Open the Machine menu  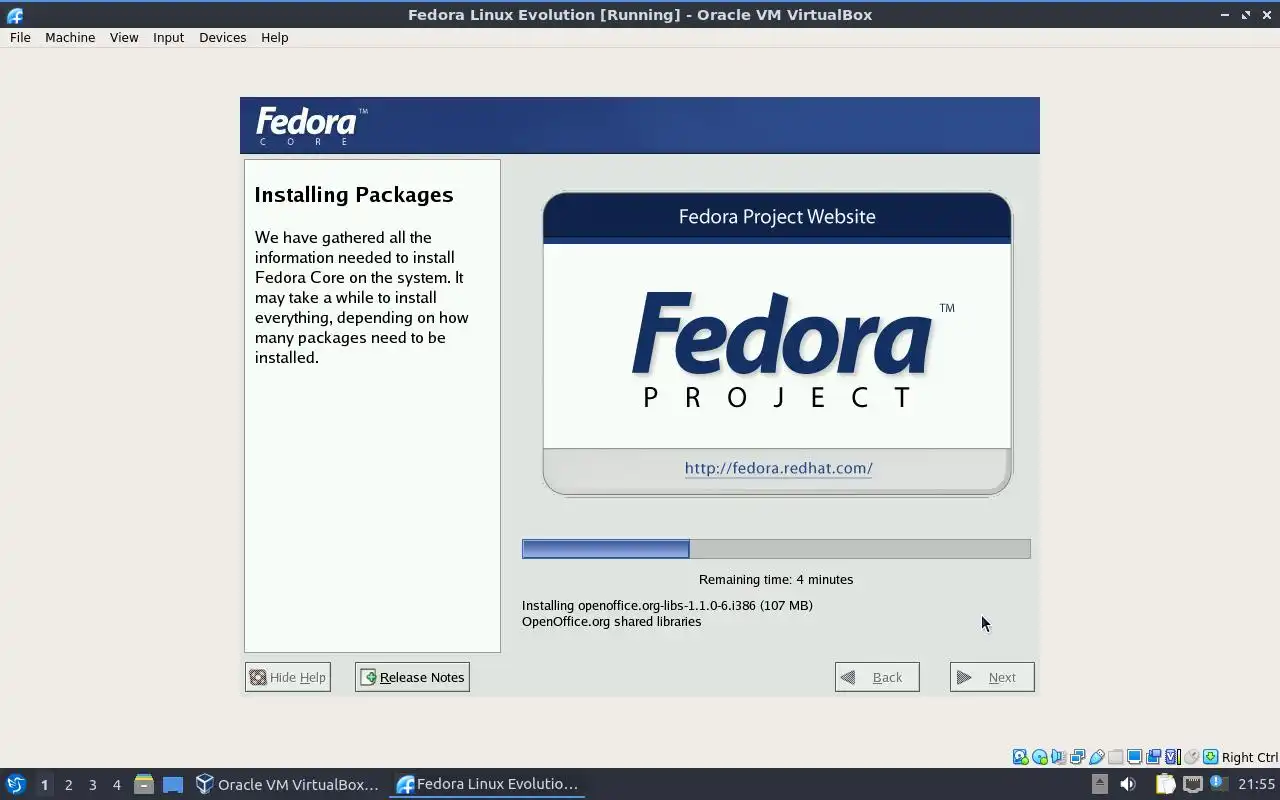70,37
